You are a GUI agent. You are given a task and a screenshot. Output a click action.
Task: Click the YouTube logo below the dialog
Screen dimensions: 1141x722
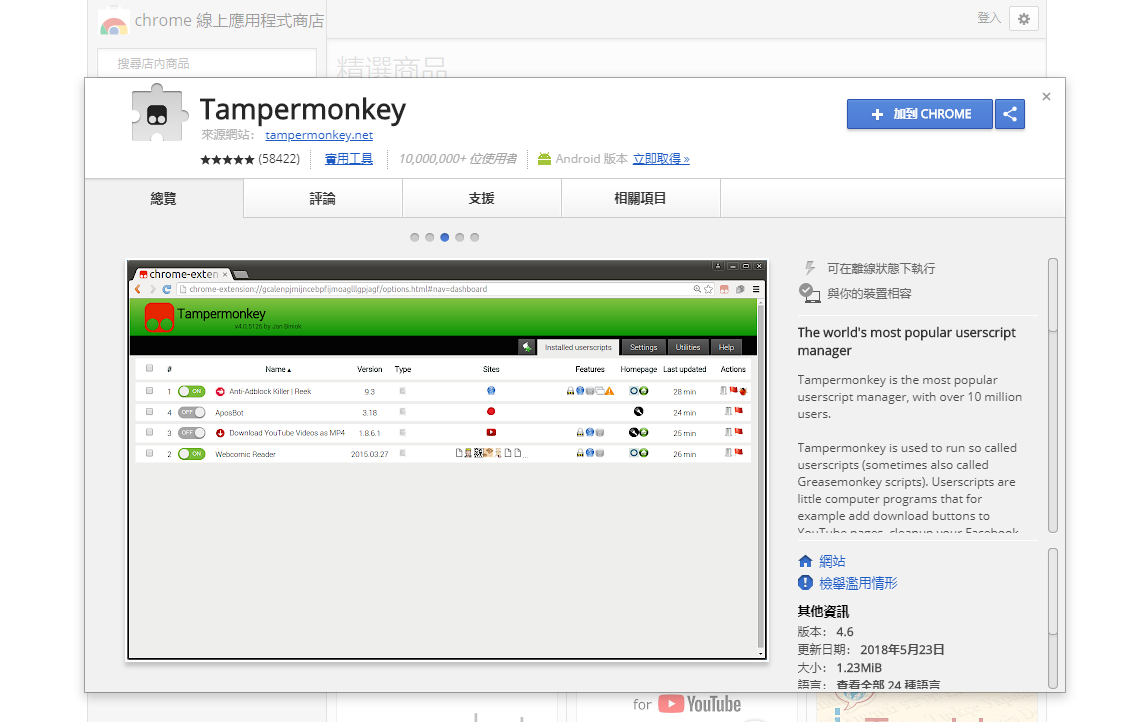click(x=699, y=705)
